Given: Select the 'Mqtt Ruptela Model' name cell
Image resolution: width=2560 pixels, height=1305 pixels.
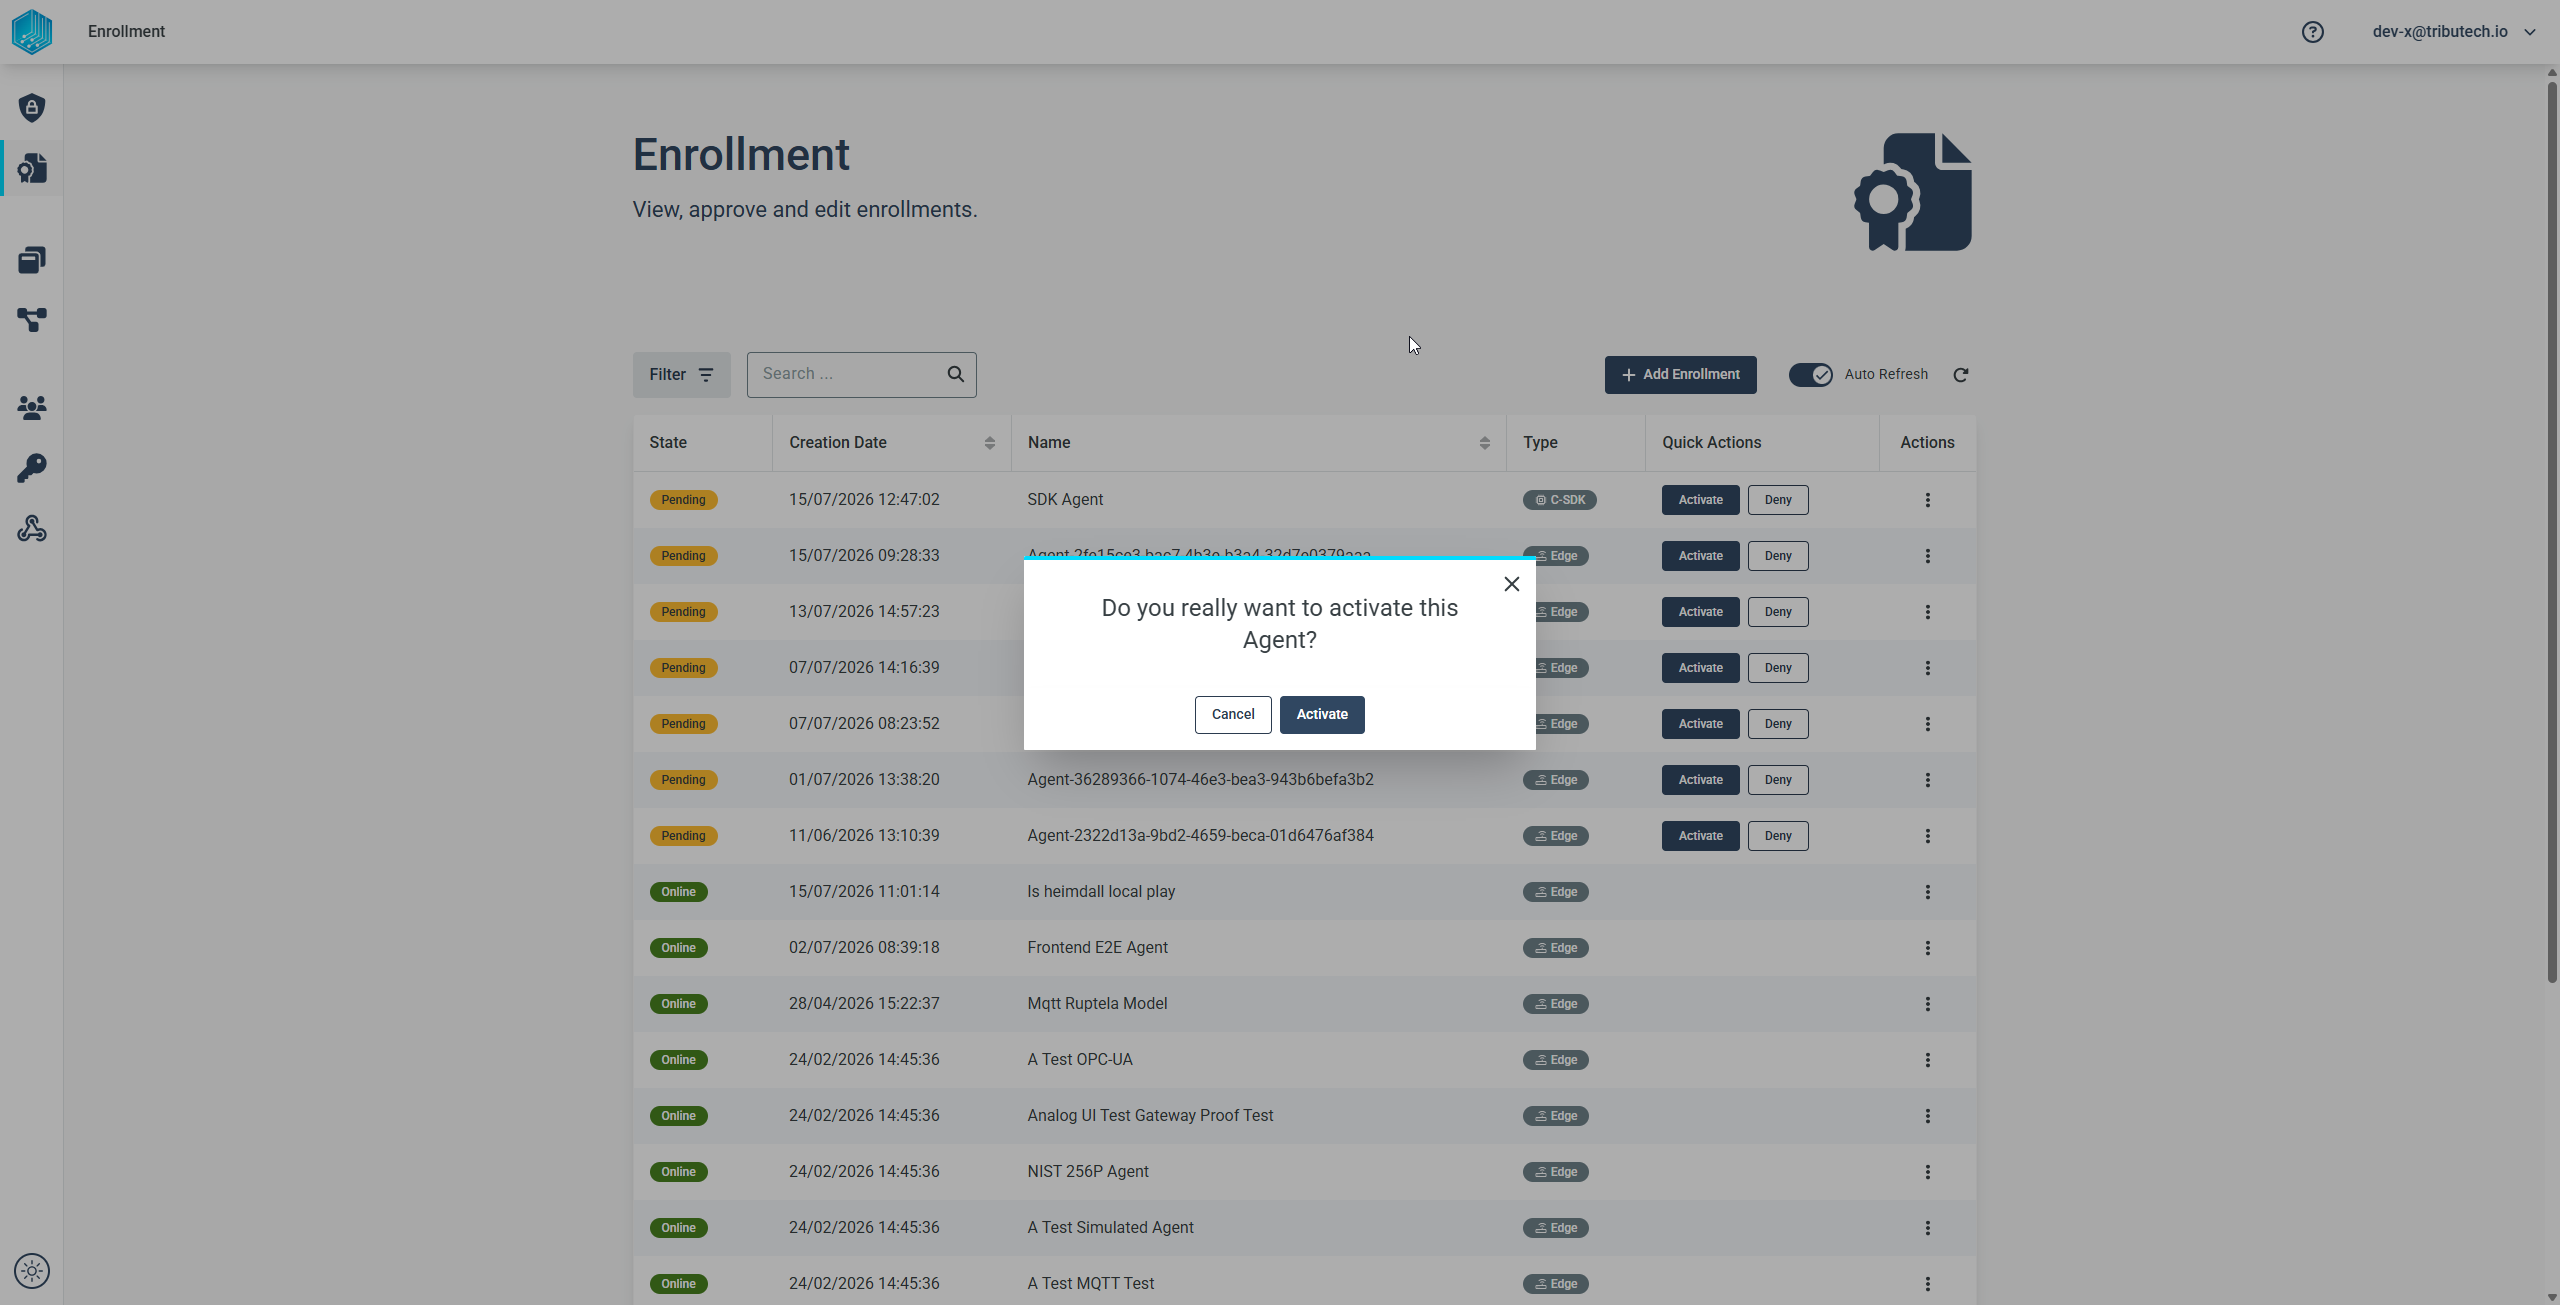Looking at the screenshot, I should pyautogui.click(x=1097, y=1004).
